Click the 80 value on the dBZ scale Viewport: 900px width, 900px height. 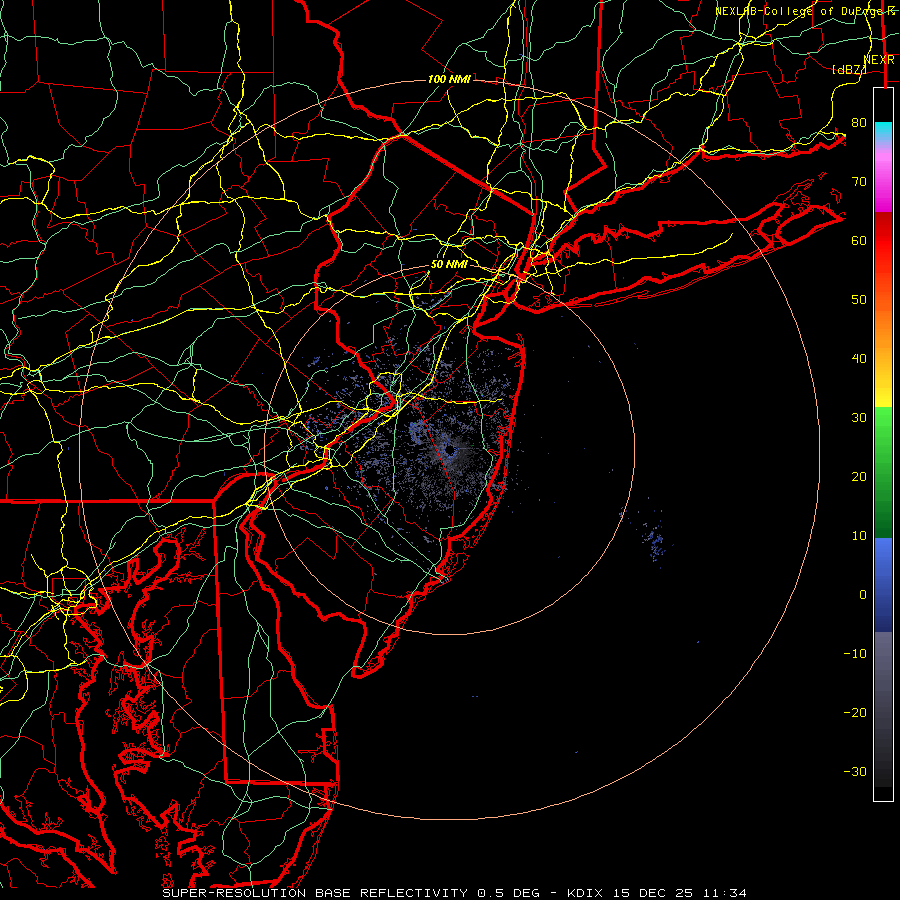coord(859,123)
